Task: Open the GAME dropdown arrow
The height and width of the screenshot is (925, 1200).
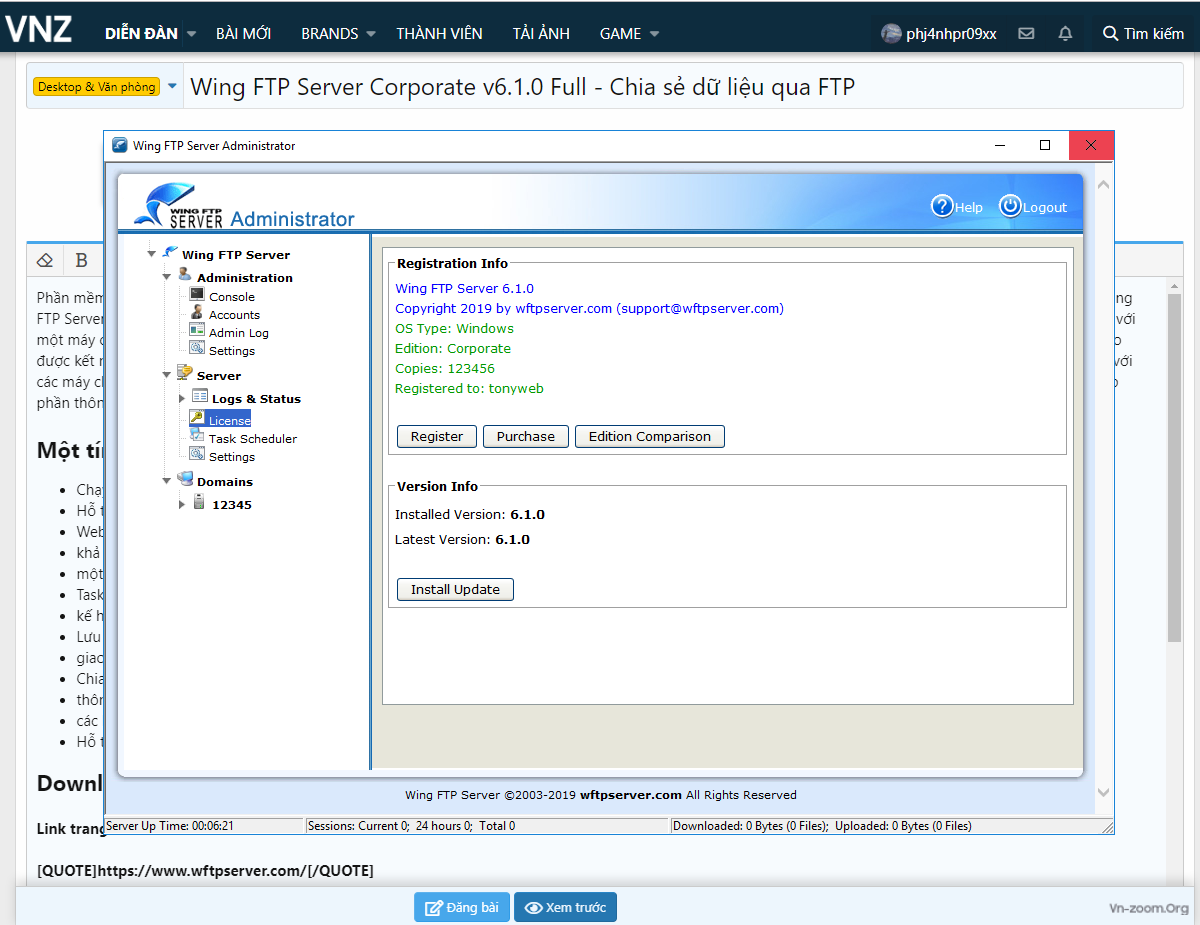Action: point(654,34)
